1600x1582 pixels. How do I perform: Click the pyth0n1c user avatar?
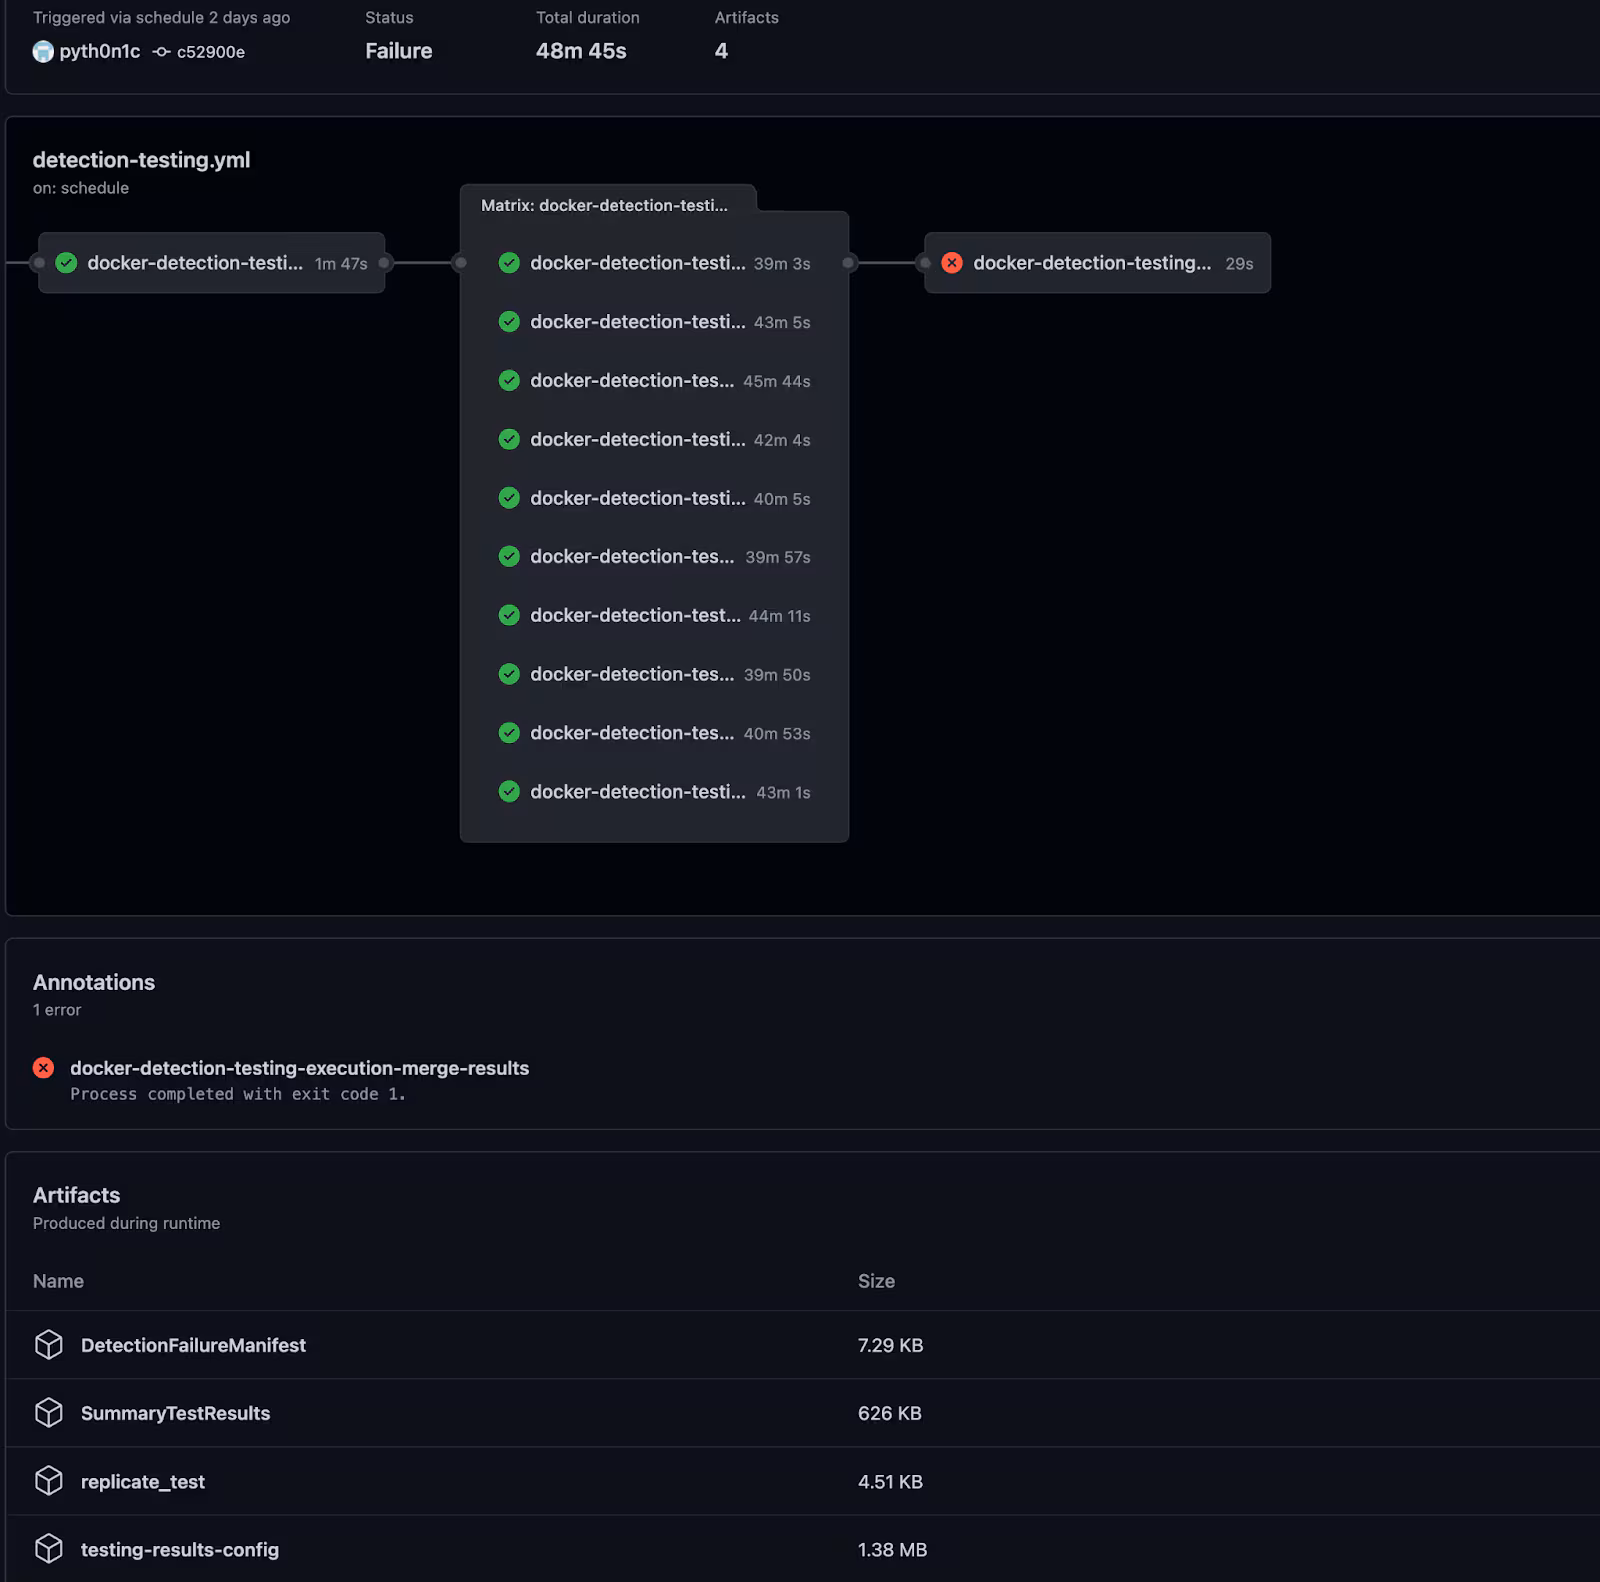tap(43, 52)
